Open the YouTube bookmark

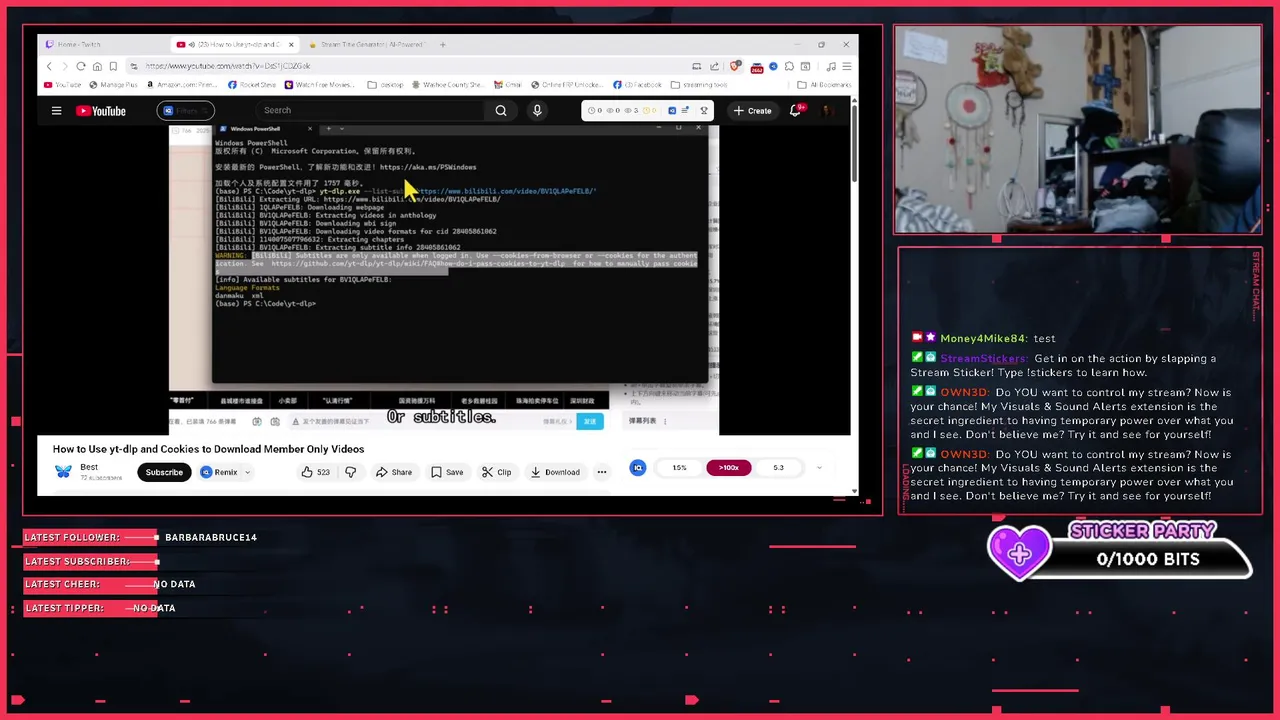point(63,85)
